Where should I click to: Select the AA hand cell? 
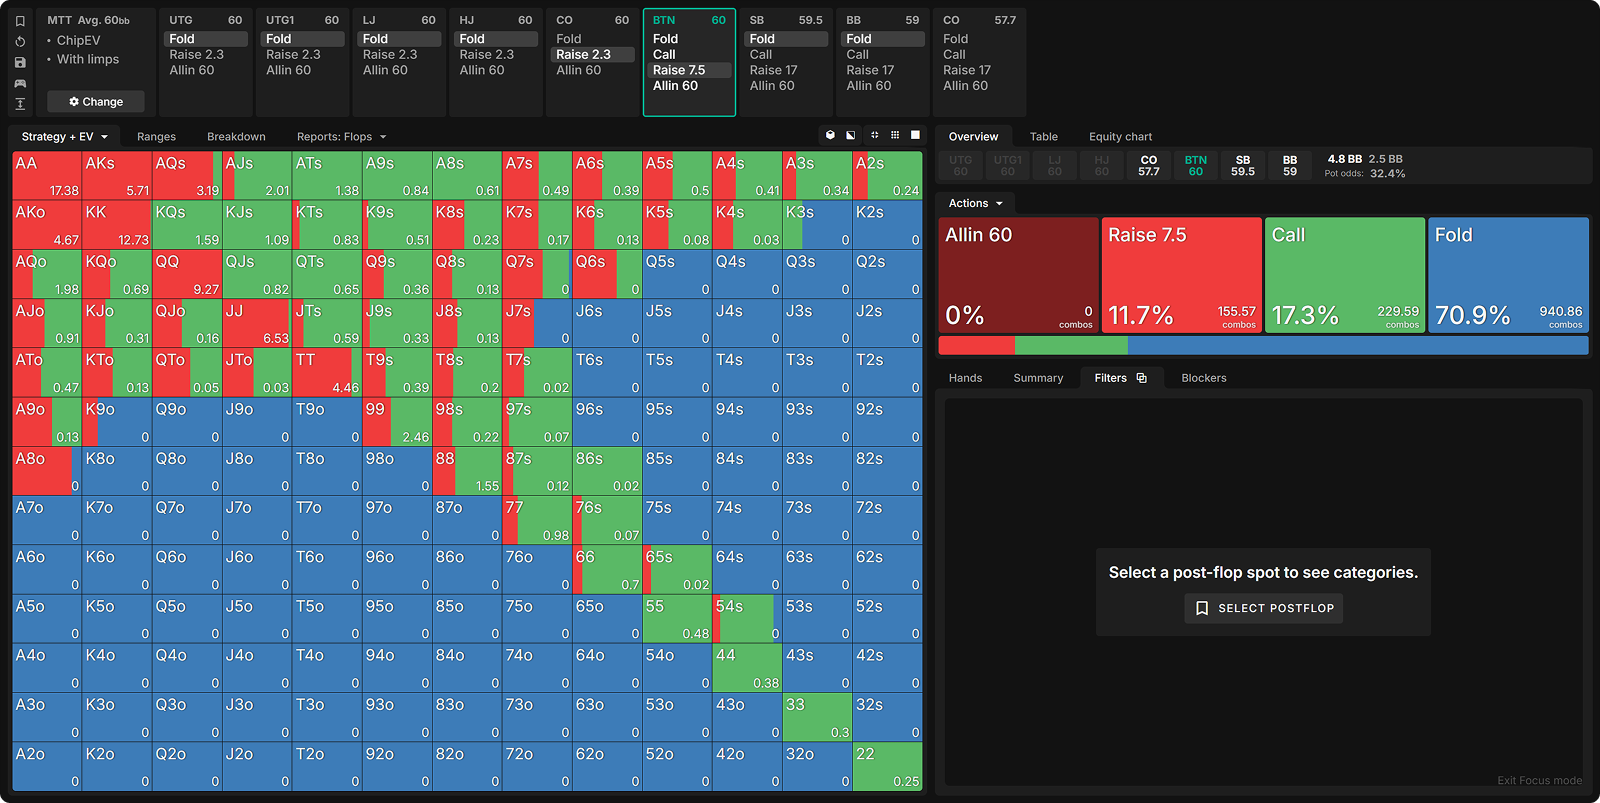(x=46, y=175)
